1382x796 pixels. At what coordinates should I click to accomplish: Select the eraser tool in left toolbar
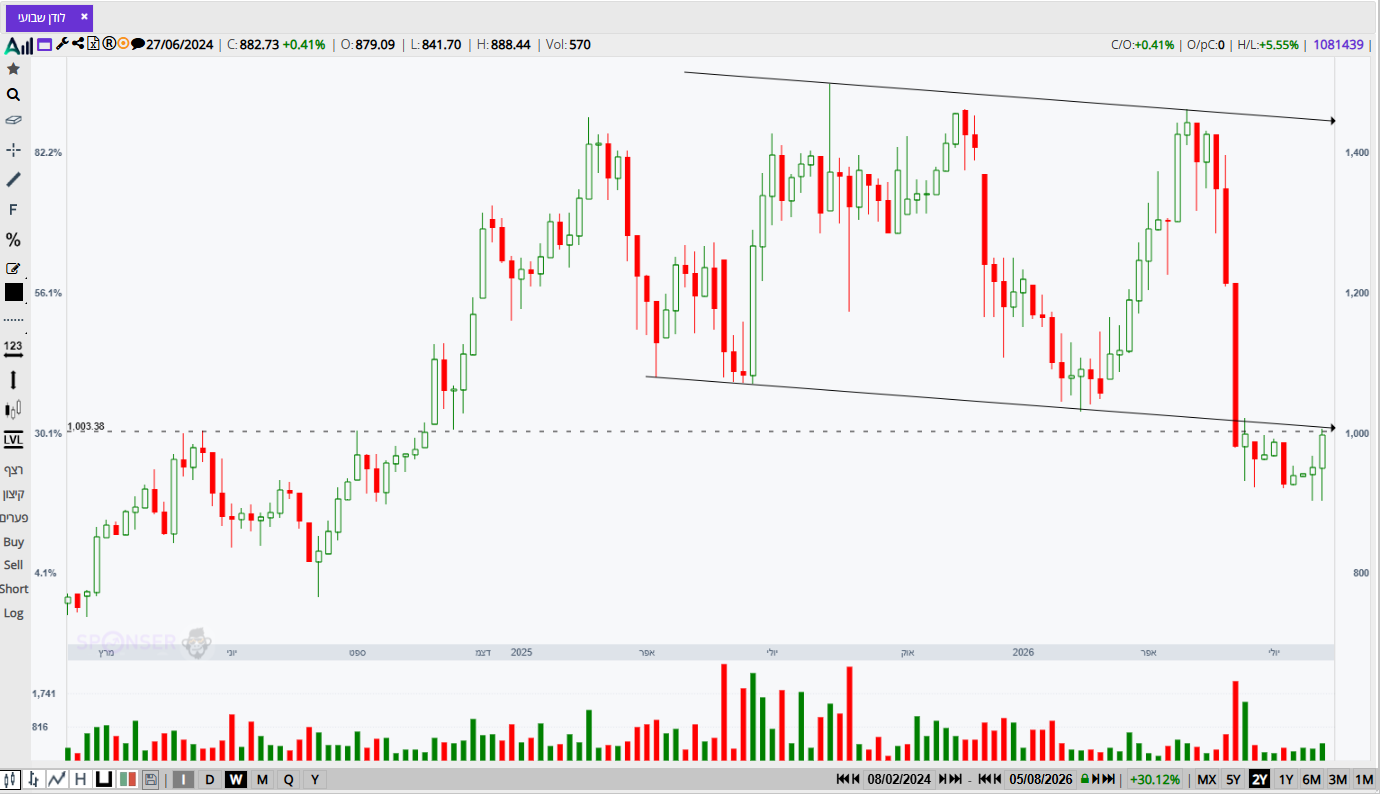[13, 120]
